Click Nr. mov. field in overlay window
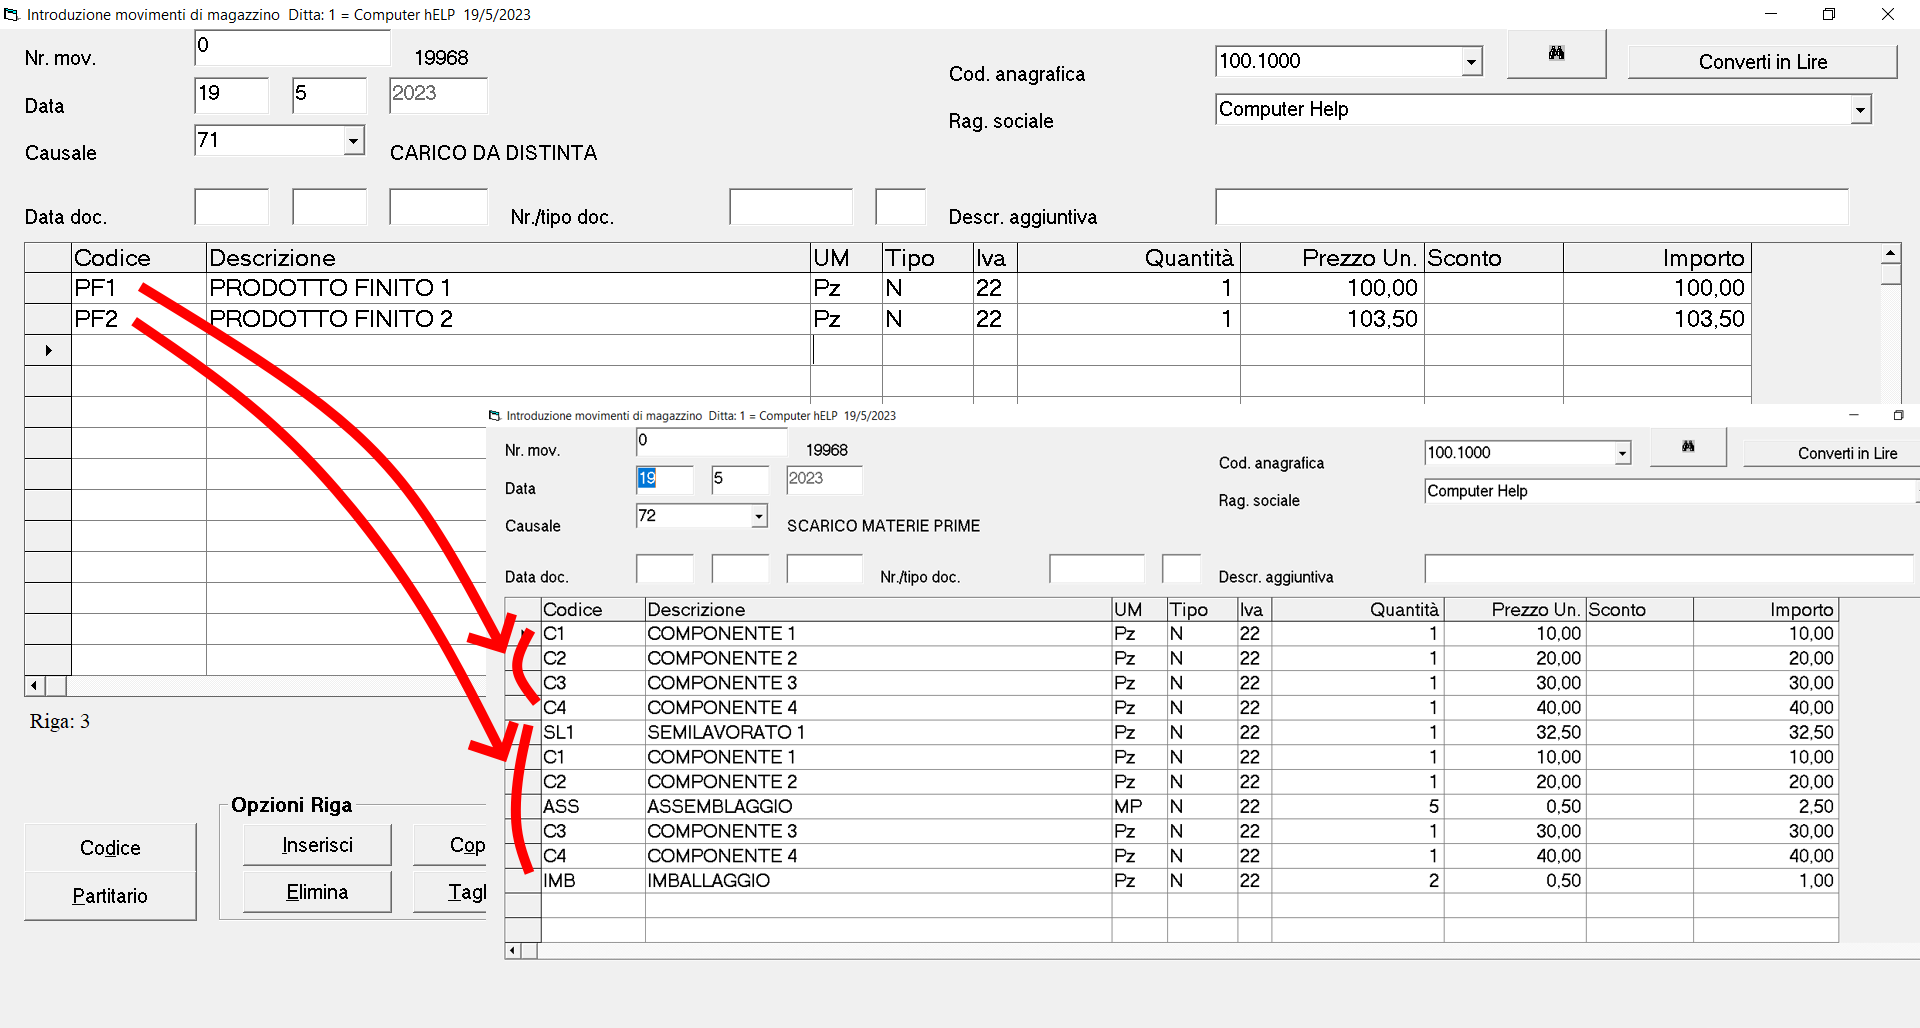Screen dimensions: 1920x1028 (x=711, y=442)
